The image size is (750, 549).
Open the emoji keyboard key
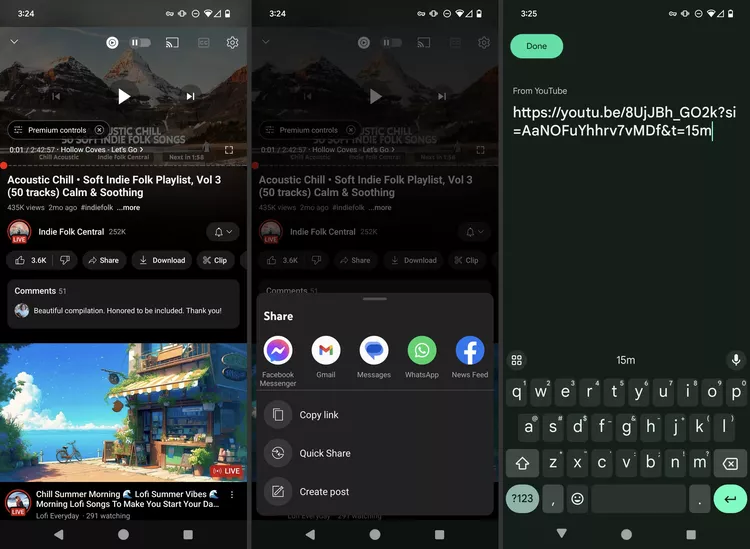tap(577, 498)
